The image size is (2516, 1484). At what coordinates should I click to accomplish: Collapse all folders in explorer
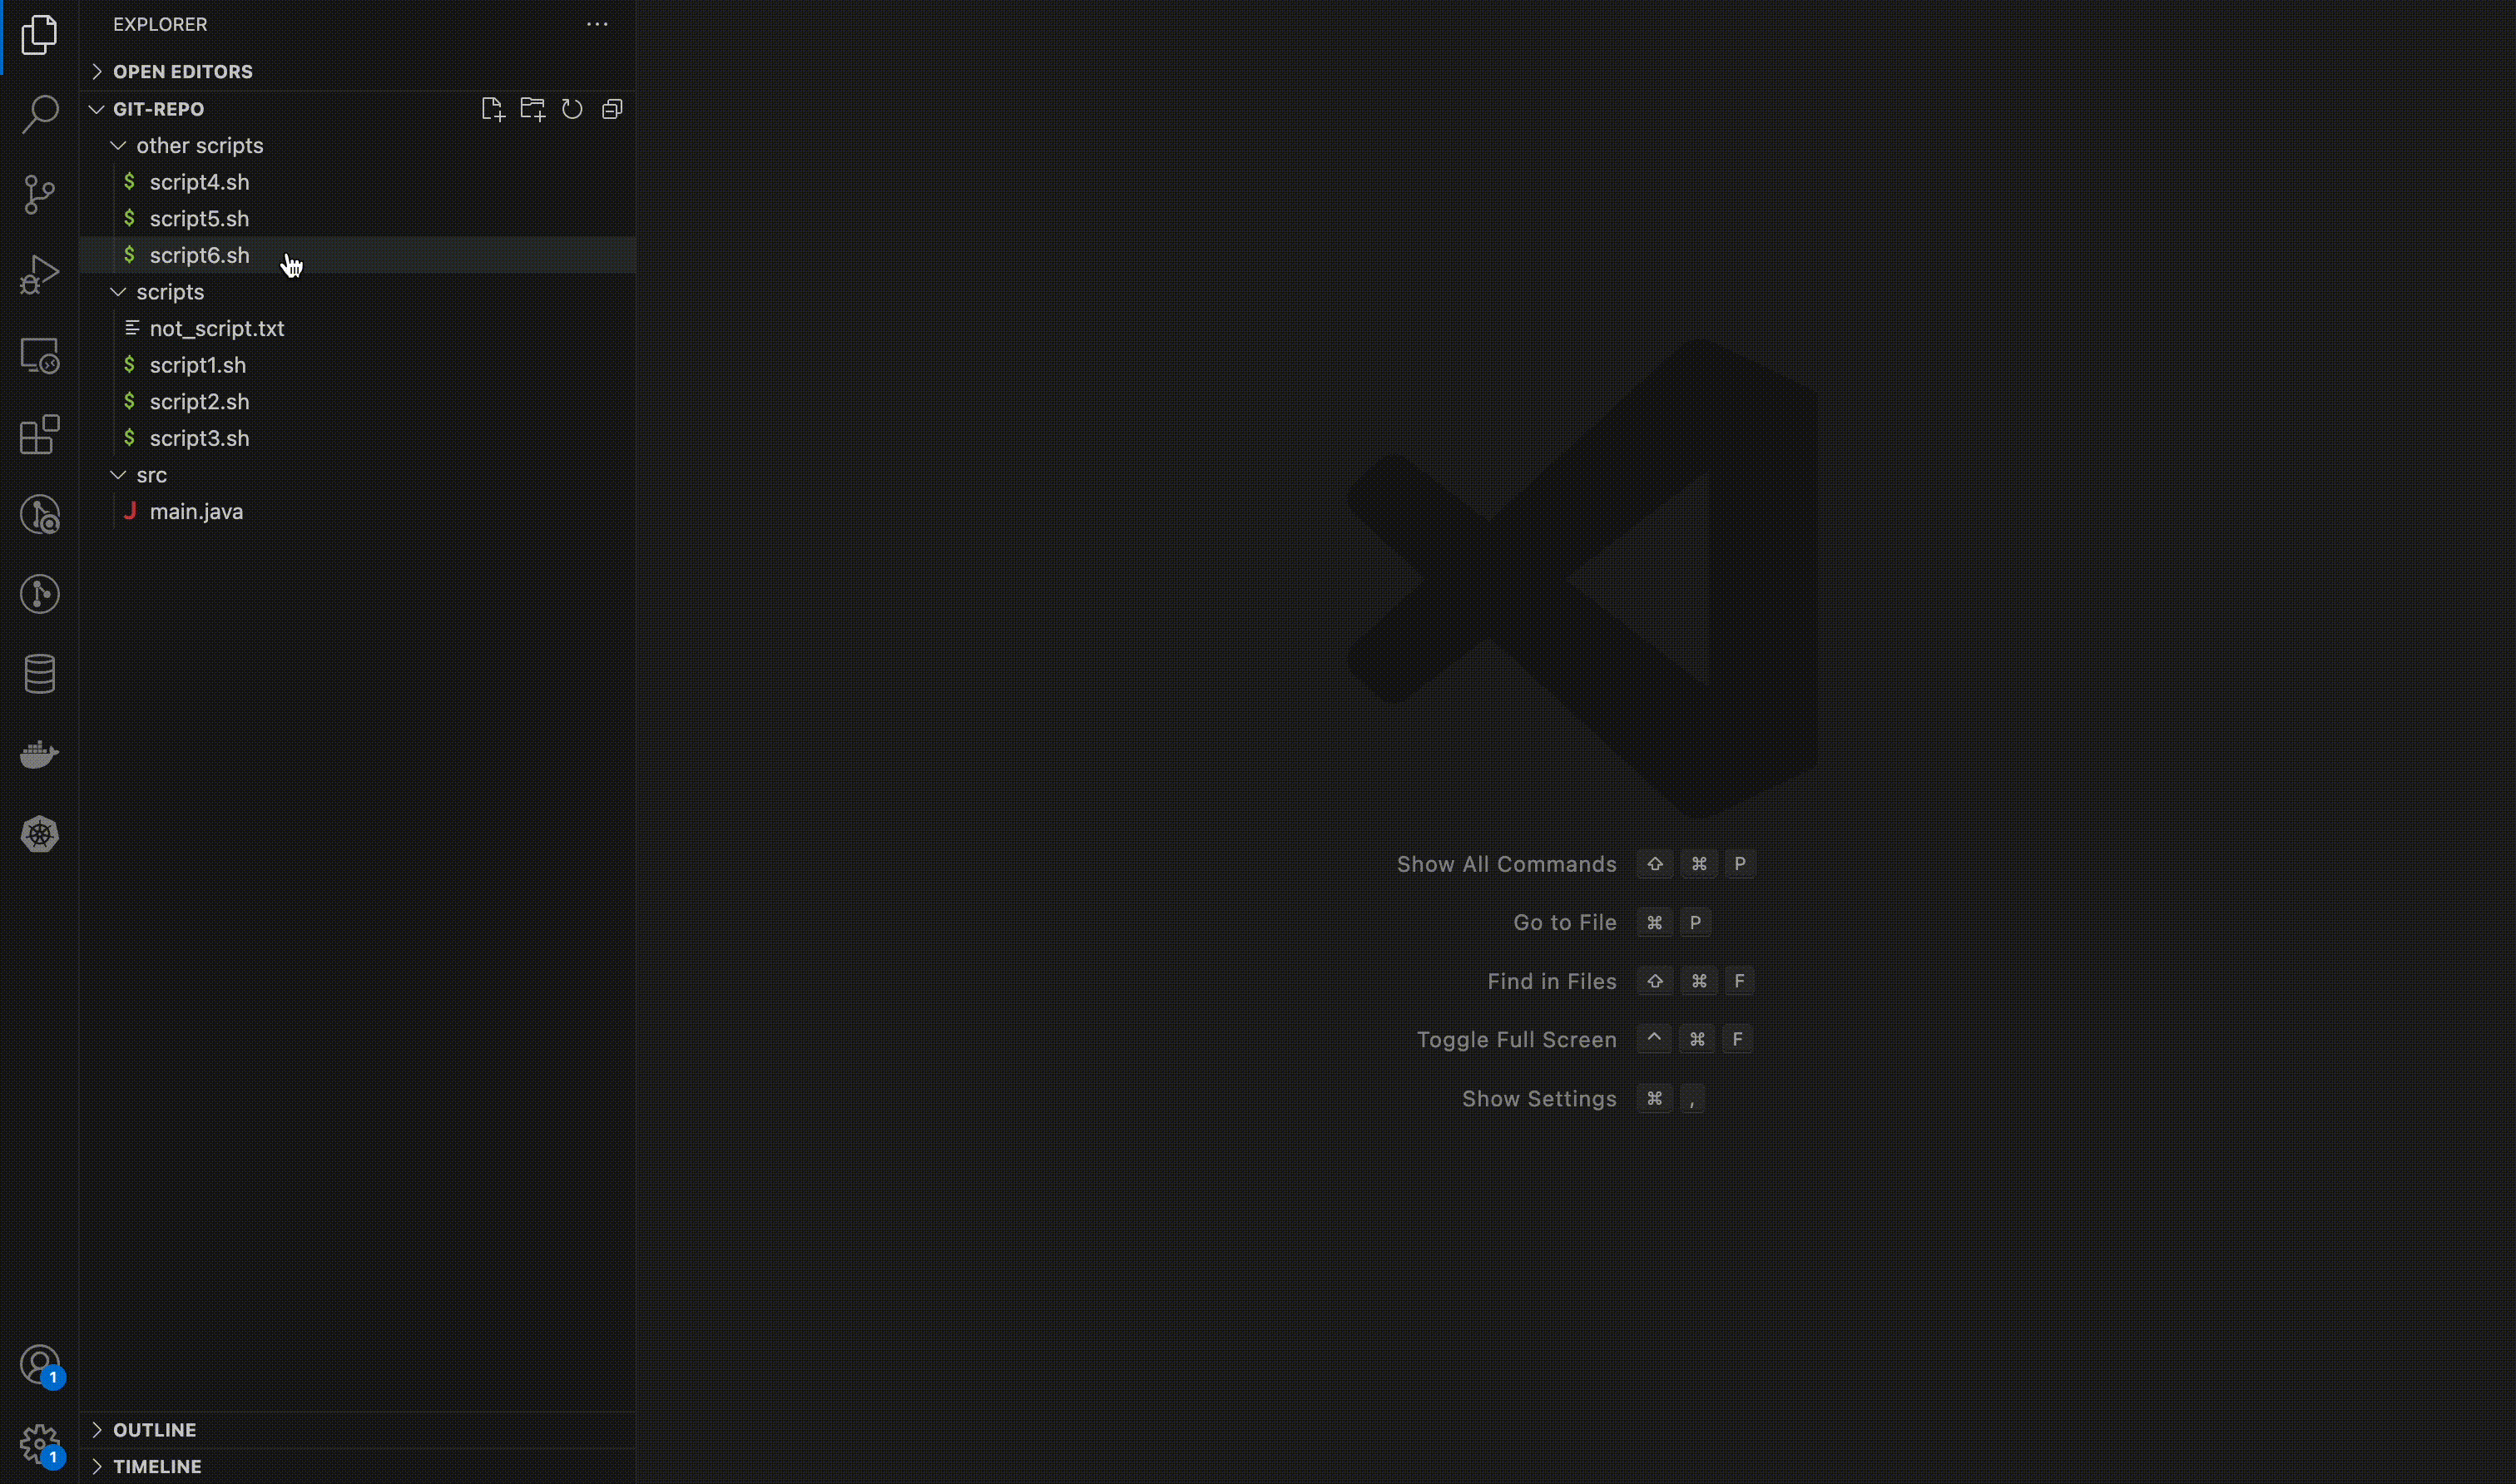612,109
